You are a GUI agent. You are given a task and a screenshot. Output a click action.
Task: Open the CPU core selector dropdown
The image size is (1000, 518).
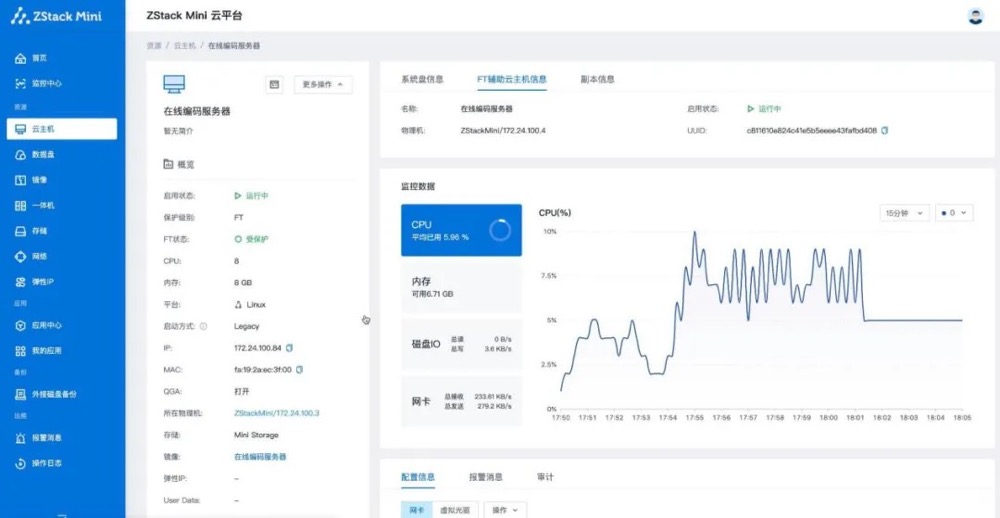954,213
